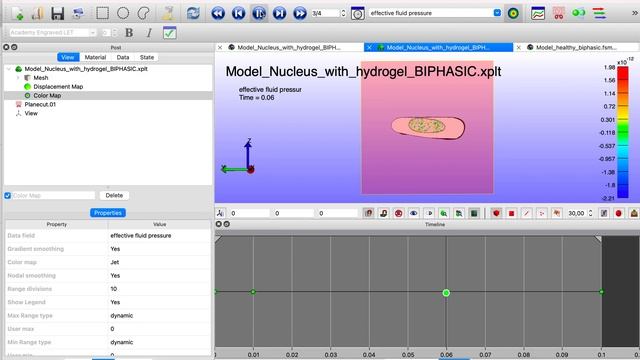This screenshot has height=360, width=640.
Task: Click the Properties button
Action: [108, 213]
